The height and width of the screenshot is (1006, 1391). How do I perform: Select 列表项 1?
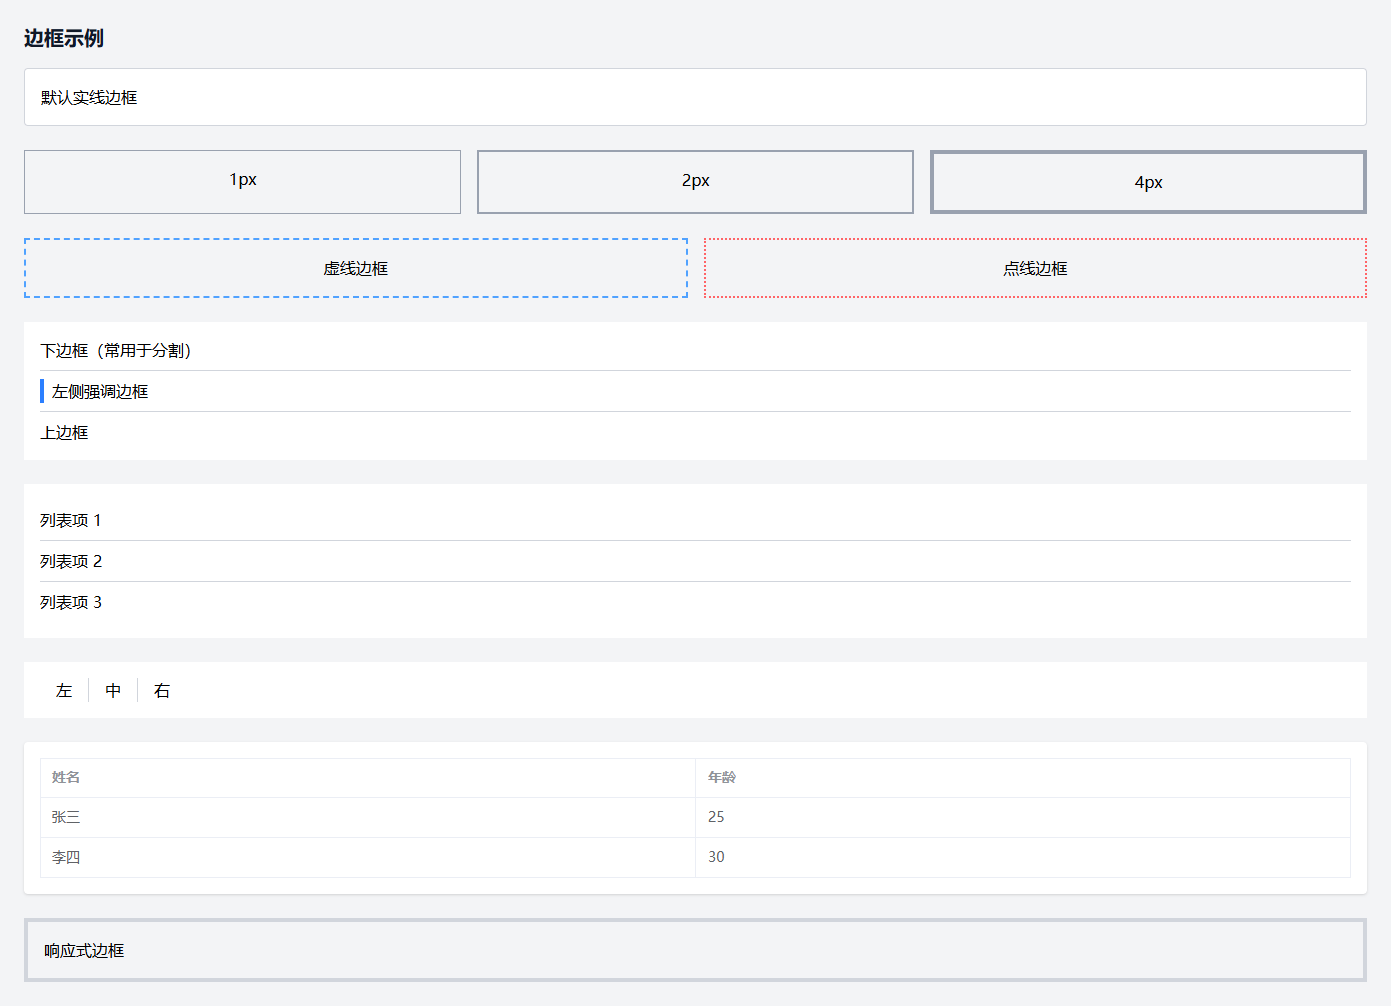(x=695, y=520)
